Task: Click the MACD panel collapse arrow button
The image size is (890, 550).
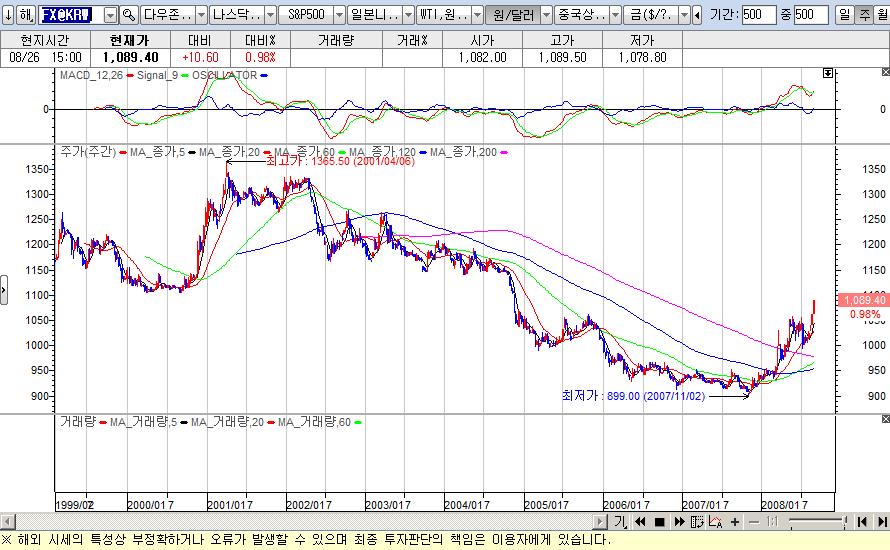Action: click(x=828, y=74)
